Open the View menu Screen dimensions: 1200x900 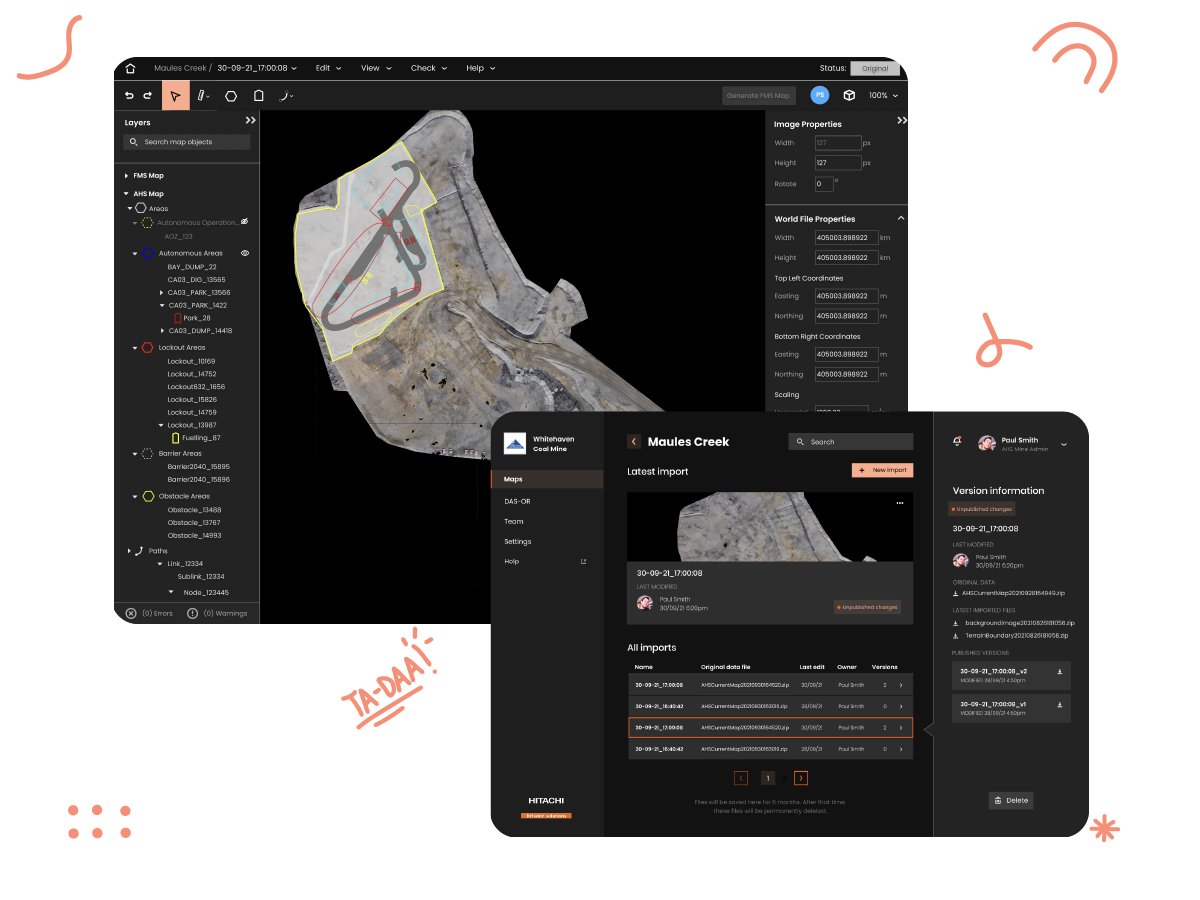pos(374,68)
